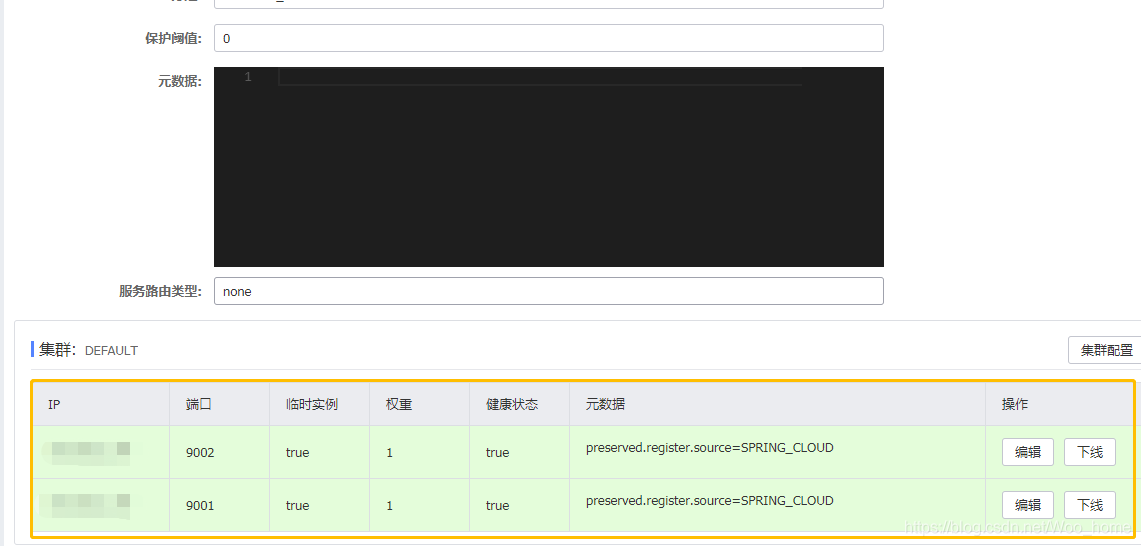
Task: Click 编辑 for the port 9002 instance
Action: (x=1027, y=452)
